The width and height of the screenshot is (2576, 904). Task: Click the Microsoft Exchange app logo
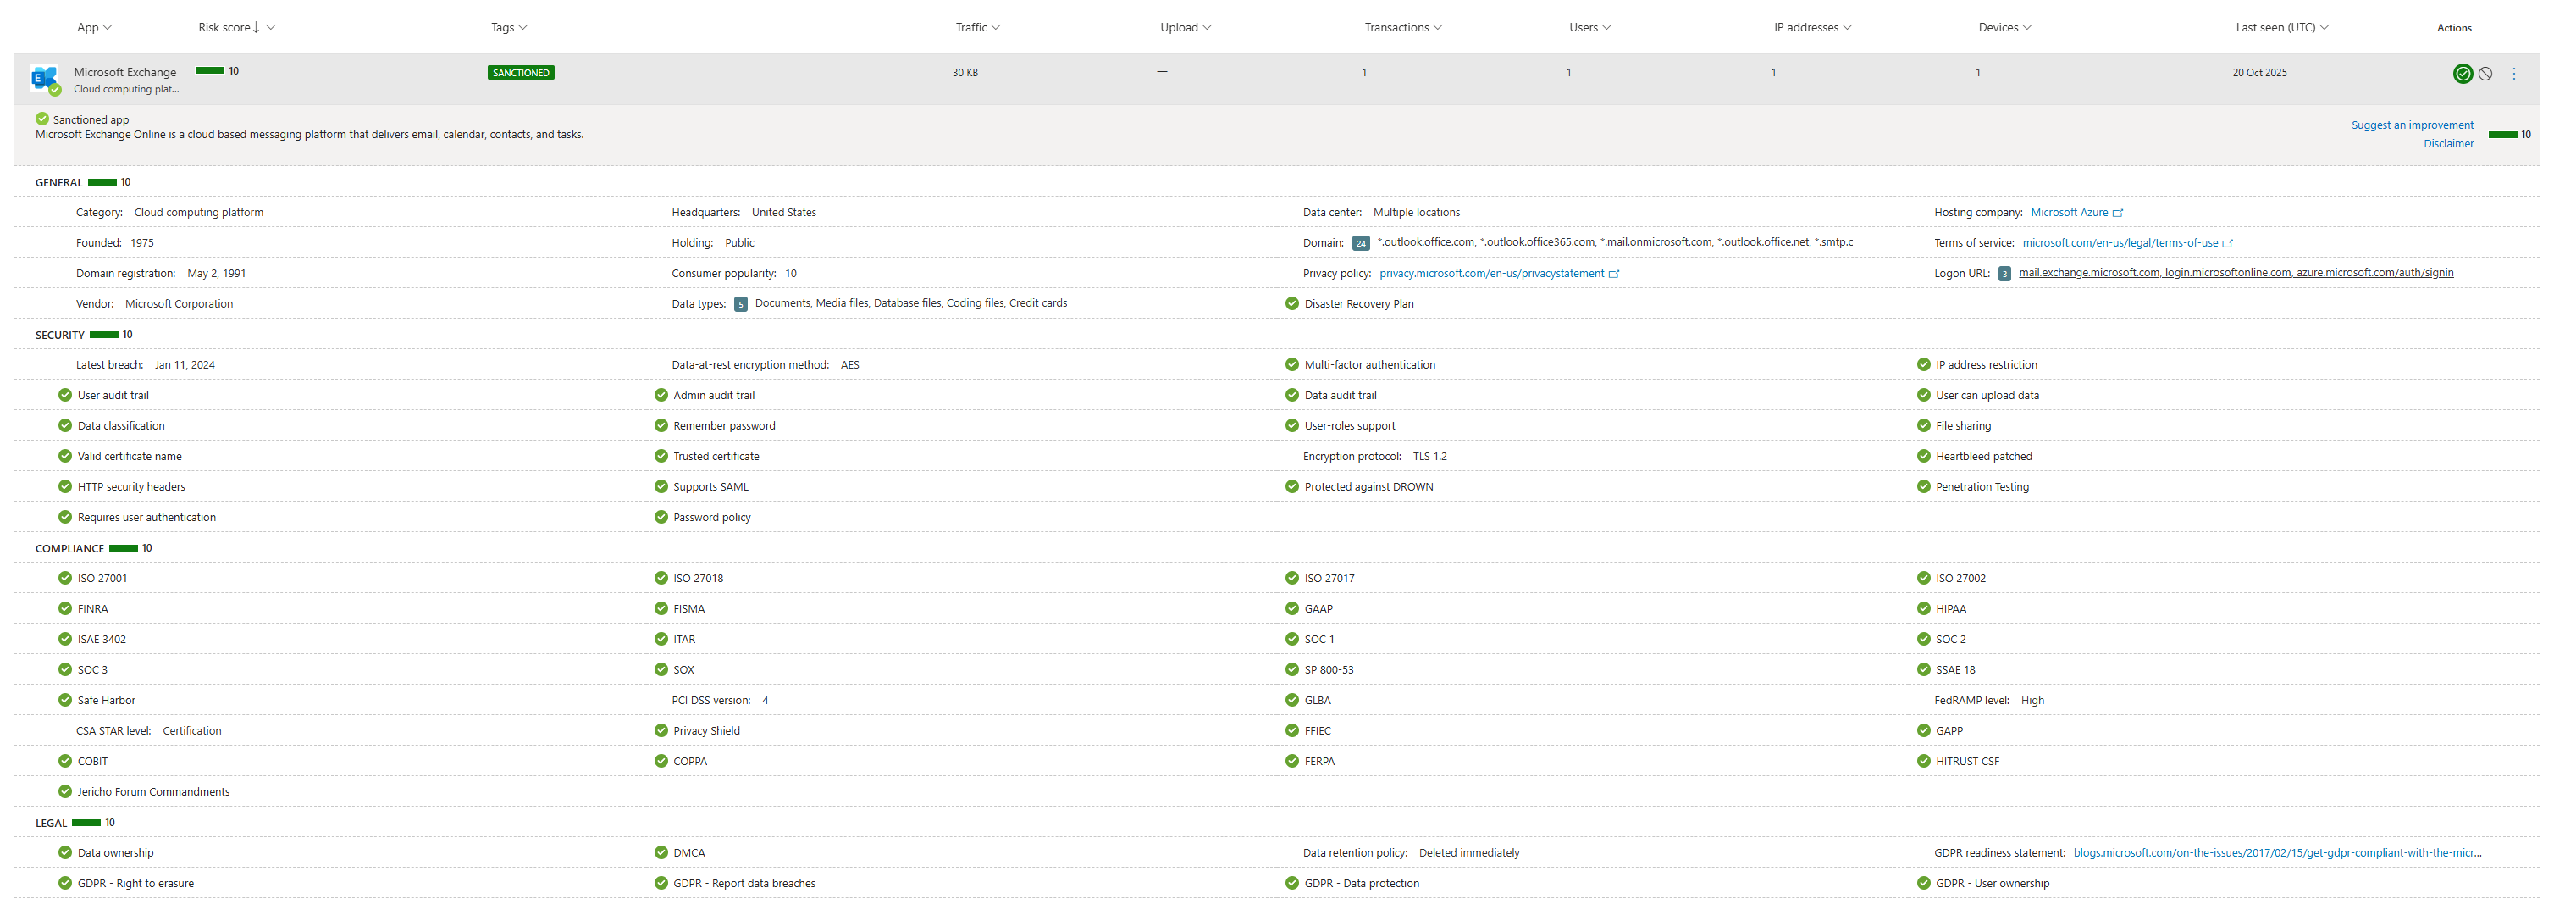click(44, 79)
